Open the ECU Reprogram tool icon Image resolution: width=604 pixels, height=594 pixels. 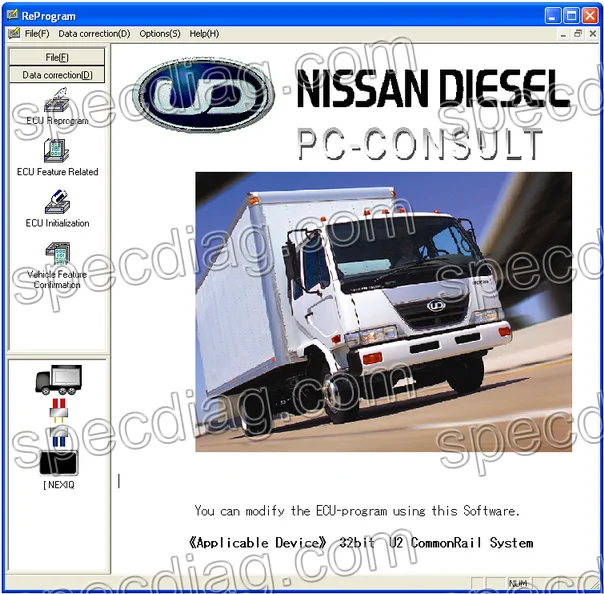point(56,101)
